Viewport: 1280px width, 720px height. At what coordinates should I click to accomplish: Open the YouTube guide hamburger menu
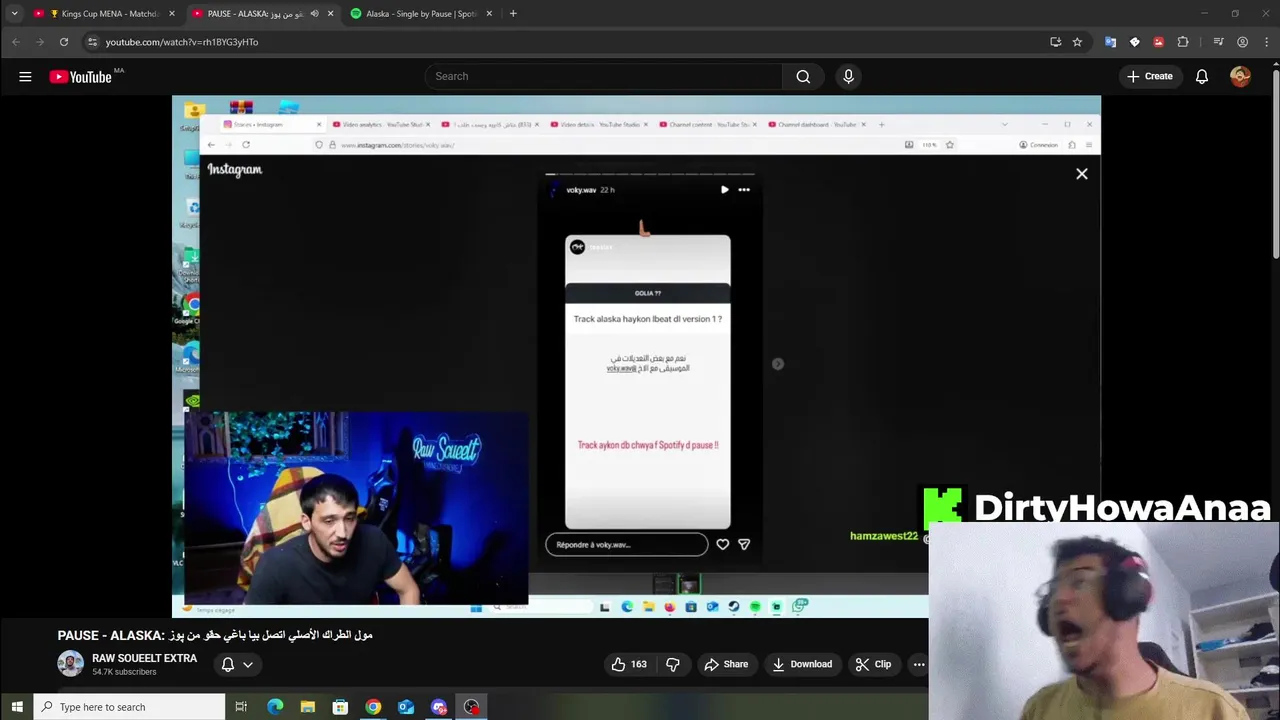tap(25, 76)
